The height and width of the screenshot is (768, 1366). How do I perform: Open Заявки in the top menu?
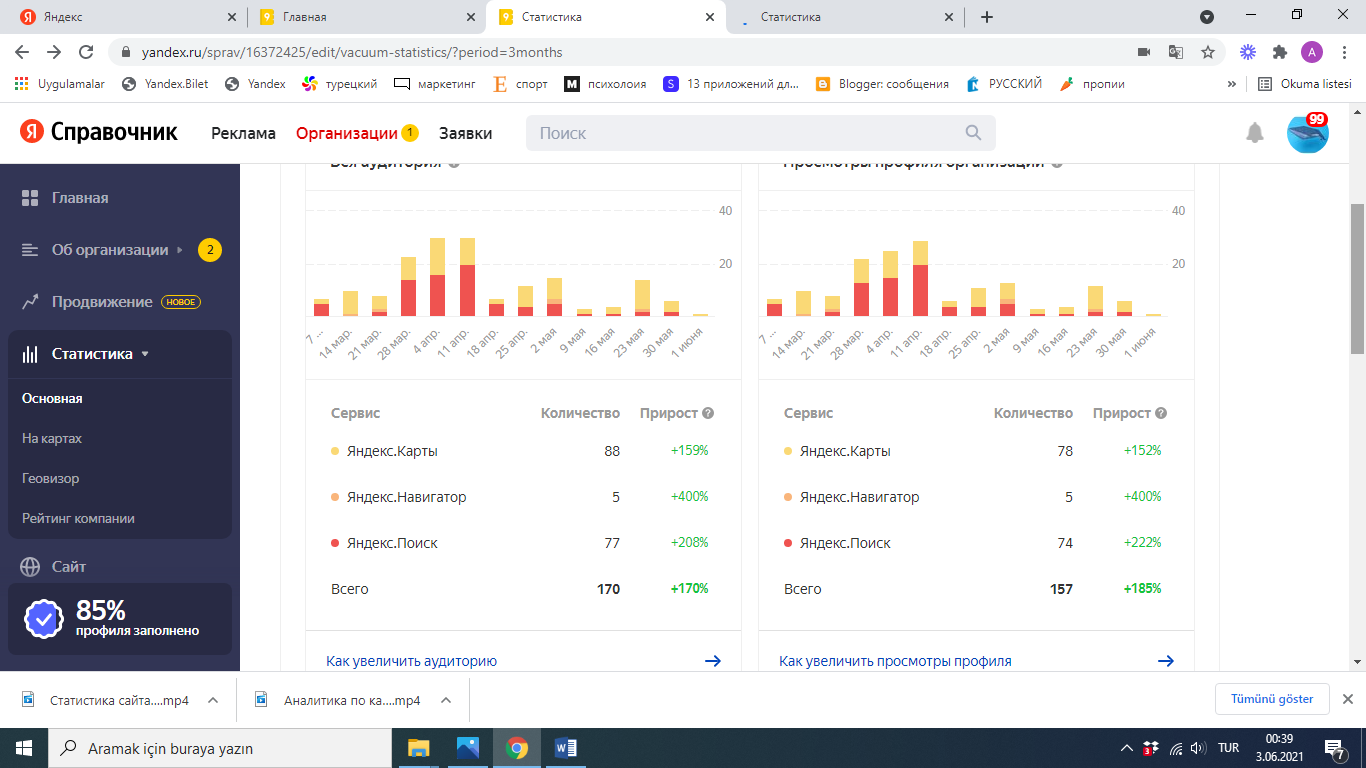tap(465, 133)
